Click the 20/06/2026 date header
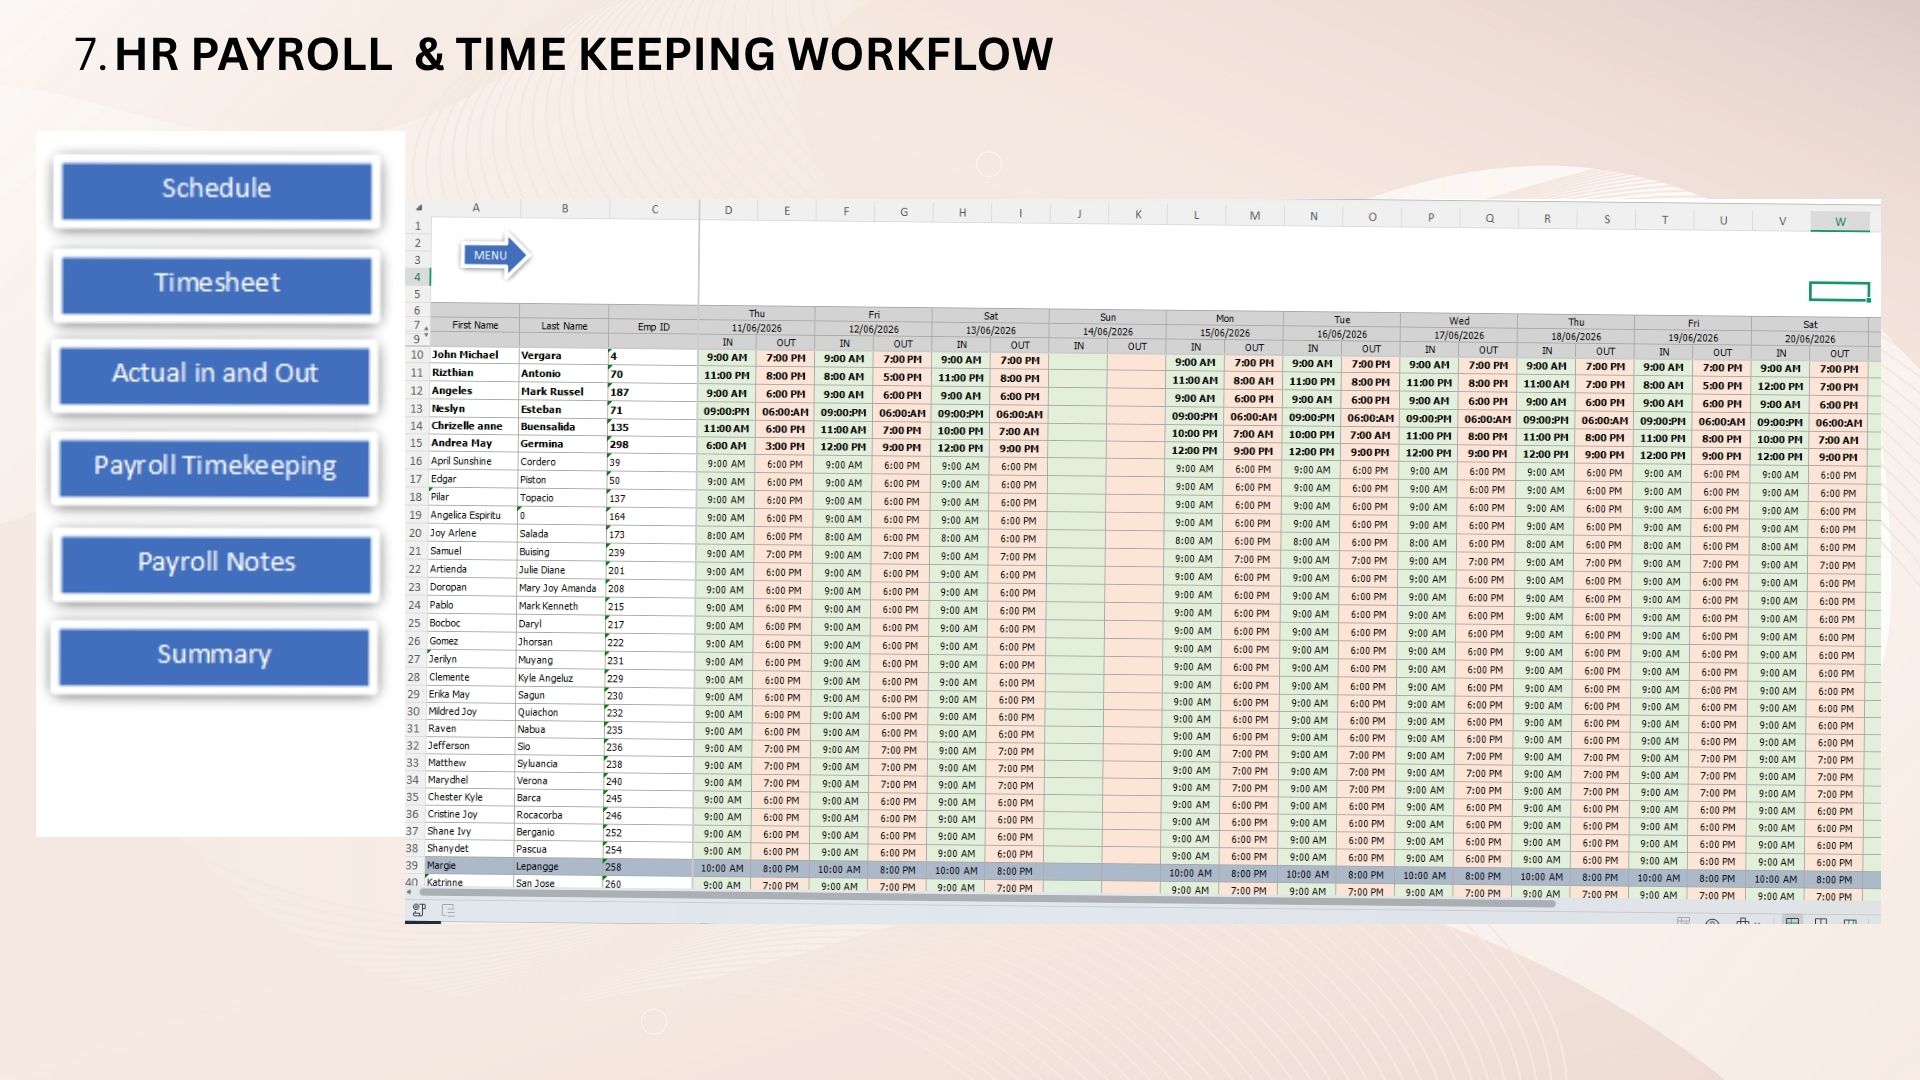Image resolution: width=1920 pixels, height=1080 pixels. tap(1810, 339)
